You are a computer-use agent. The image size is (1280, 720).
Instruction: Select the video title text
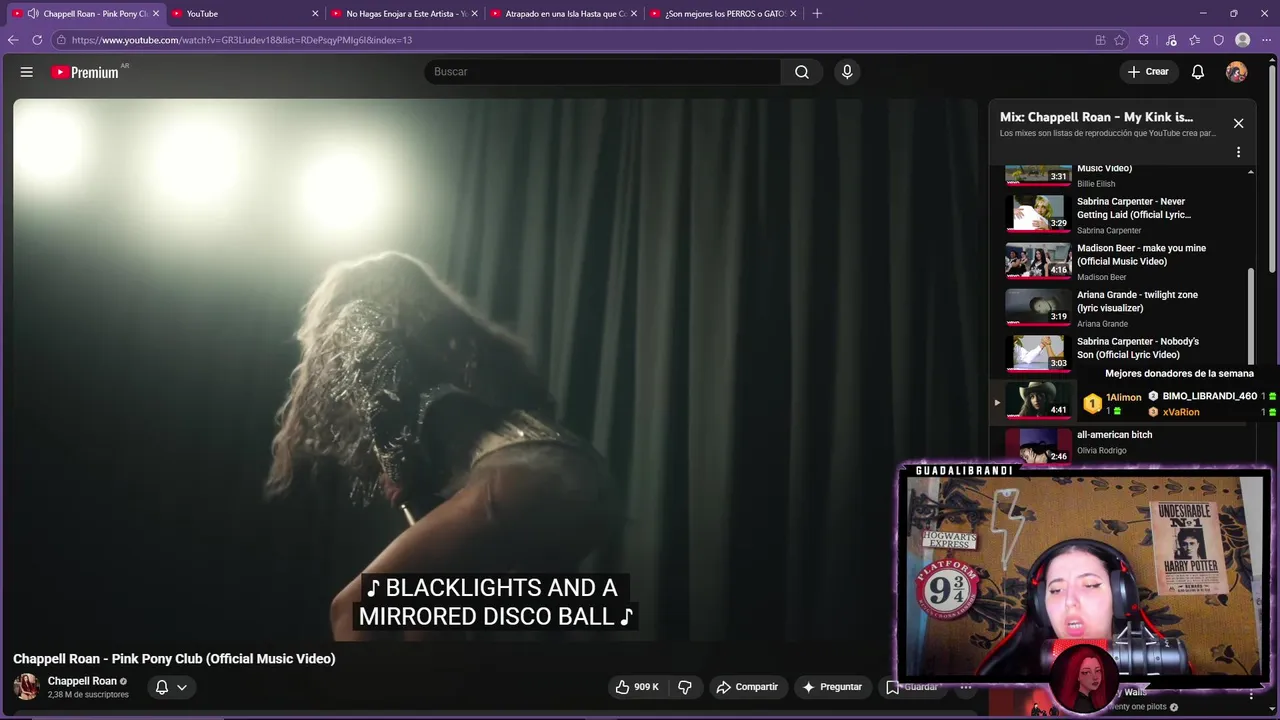click(174, 659)
